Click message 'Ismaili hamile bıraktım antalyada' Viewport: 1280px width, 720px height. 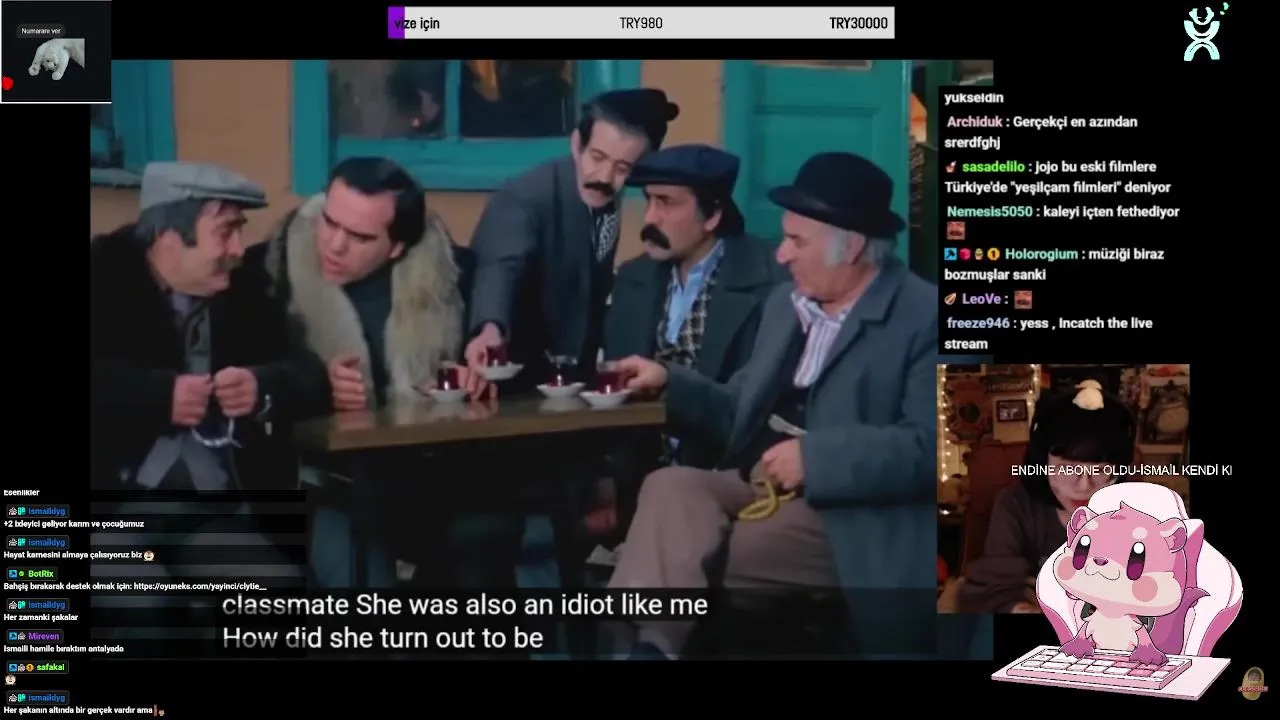64,649
